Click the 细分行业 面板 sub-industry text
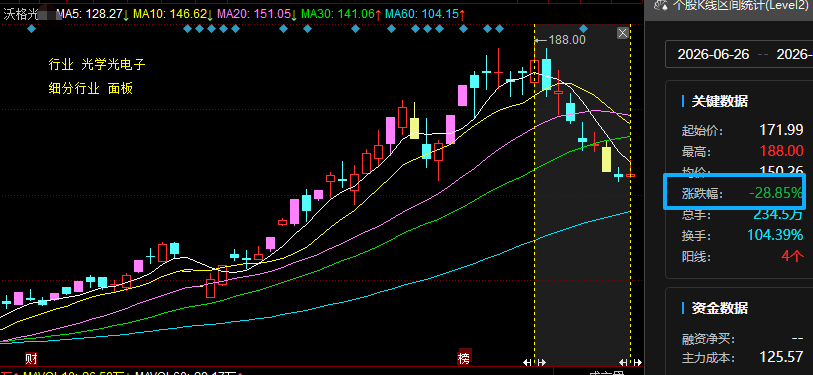 [91, 89]
